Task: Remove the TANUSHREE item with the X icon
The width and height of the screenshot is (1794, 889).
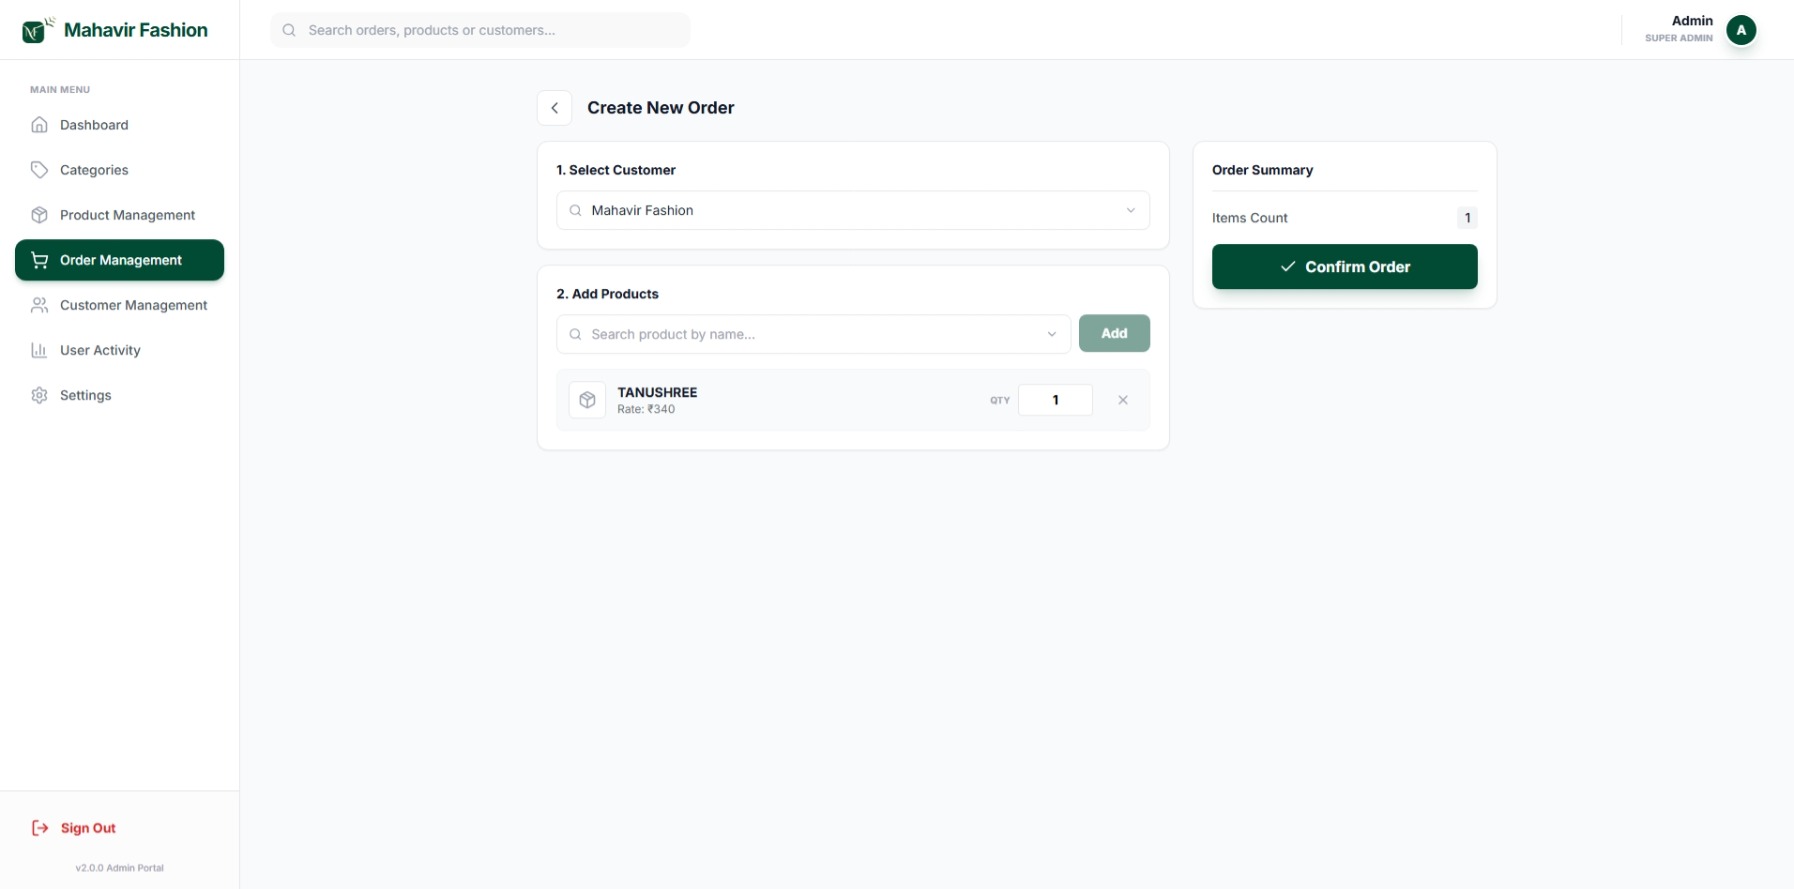Action: [1123, 400]
